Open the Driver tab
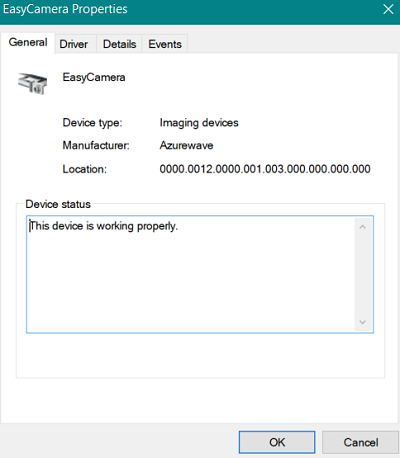 [x=74, y=44]
